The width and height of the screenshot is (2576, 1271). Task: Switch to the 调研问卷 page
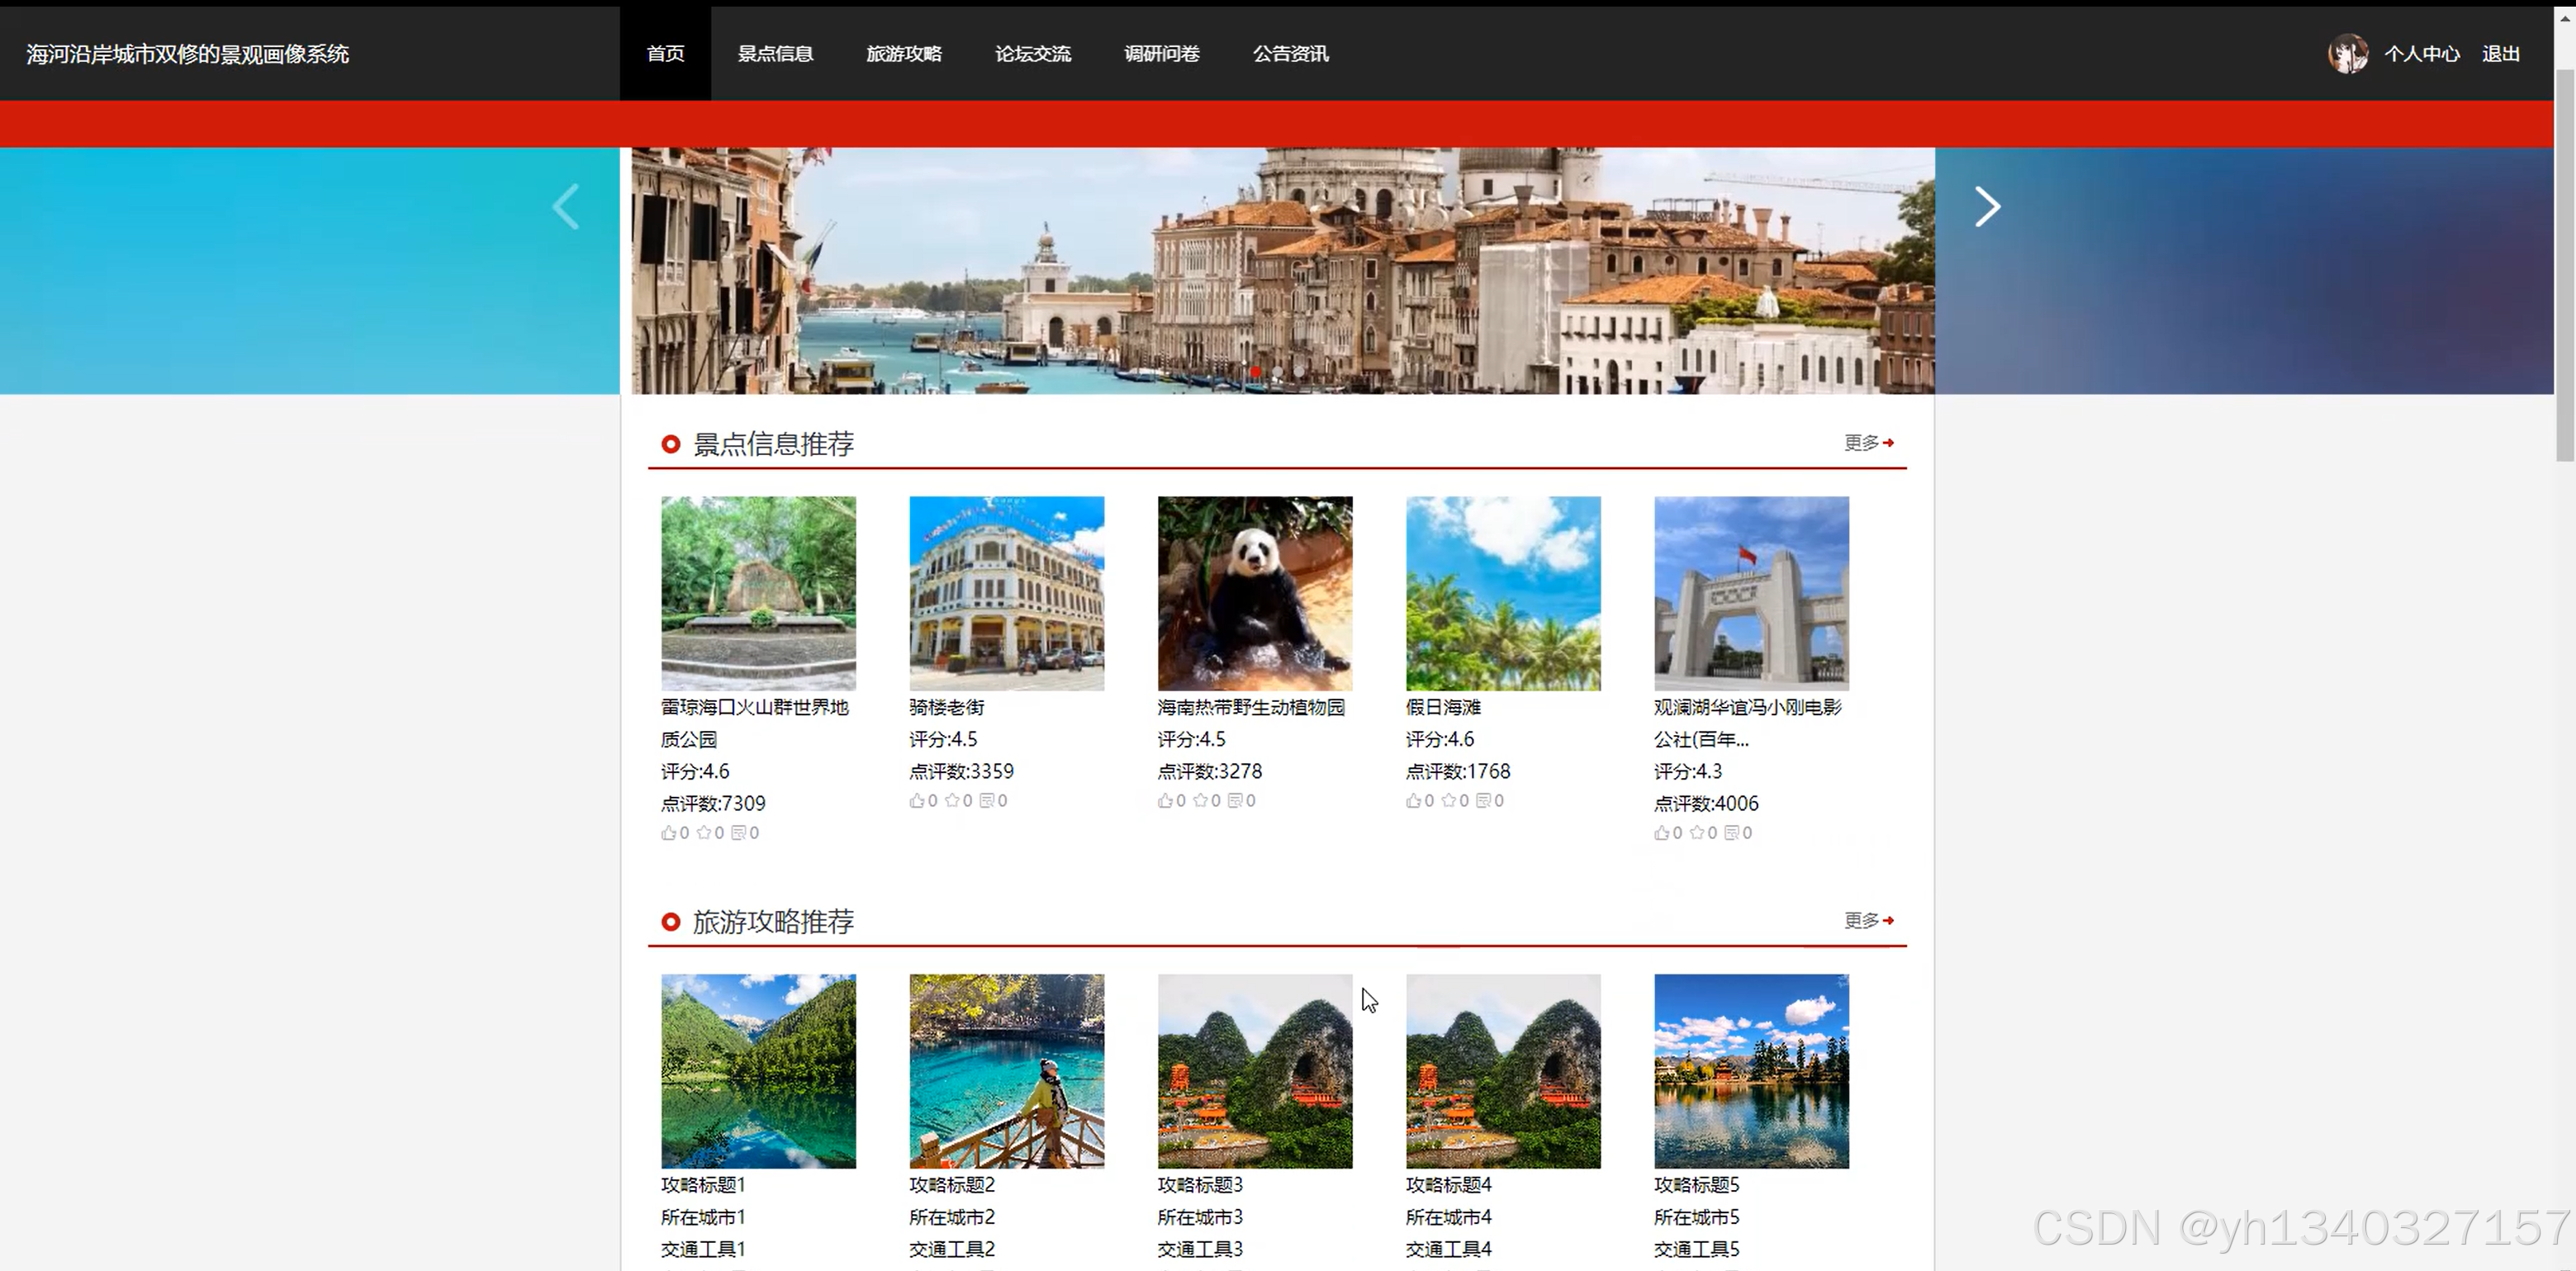pos(1161,54)
